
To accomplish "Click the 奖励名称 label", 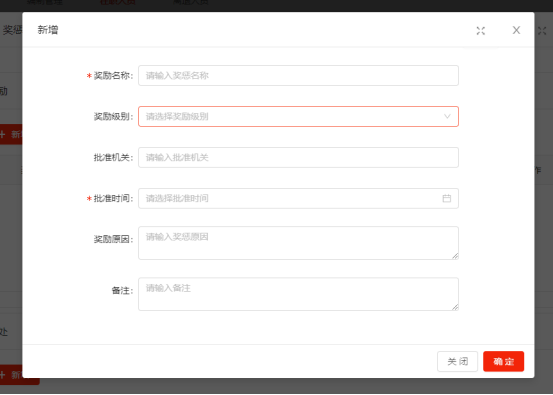I will click(x=113, y=75).
